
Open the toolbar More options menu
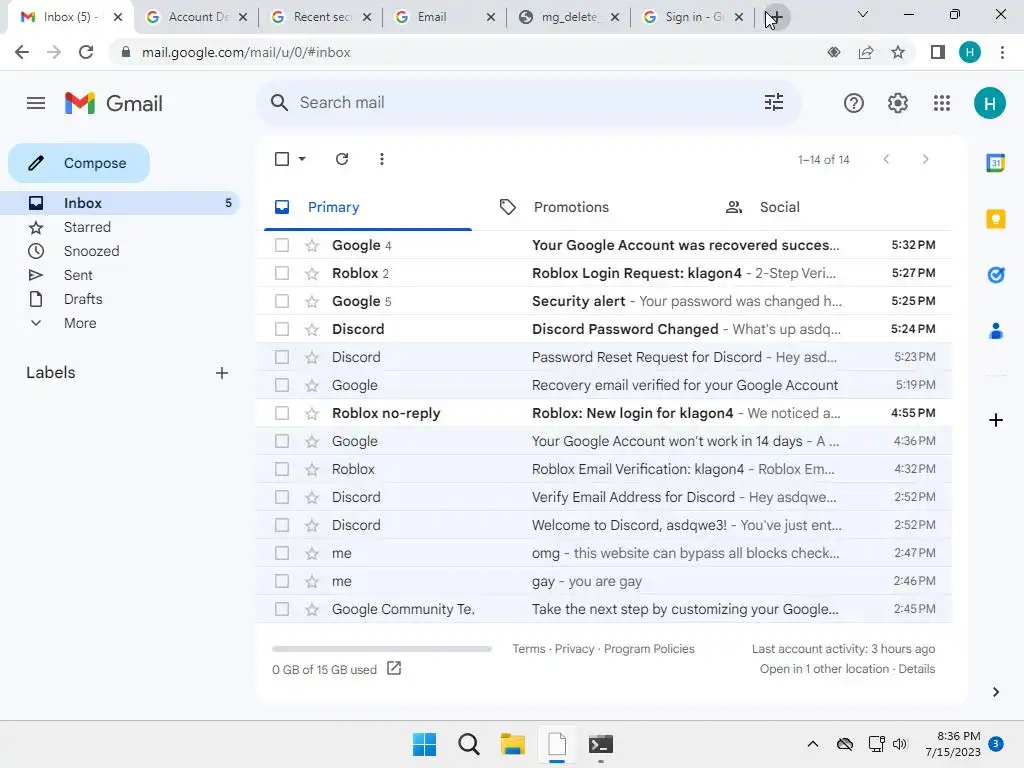382,159
